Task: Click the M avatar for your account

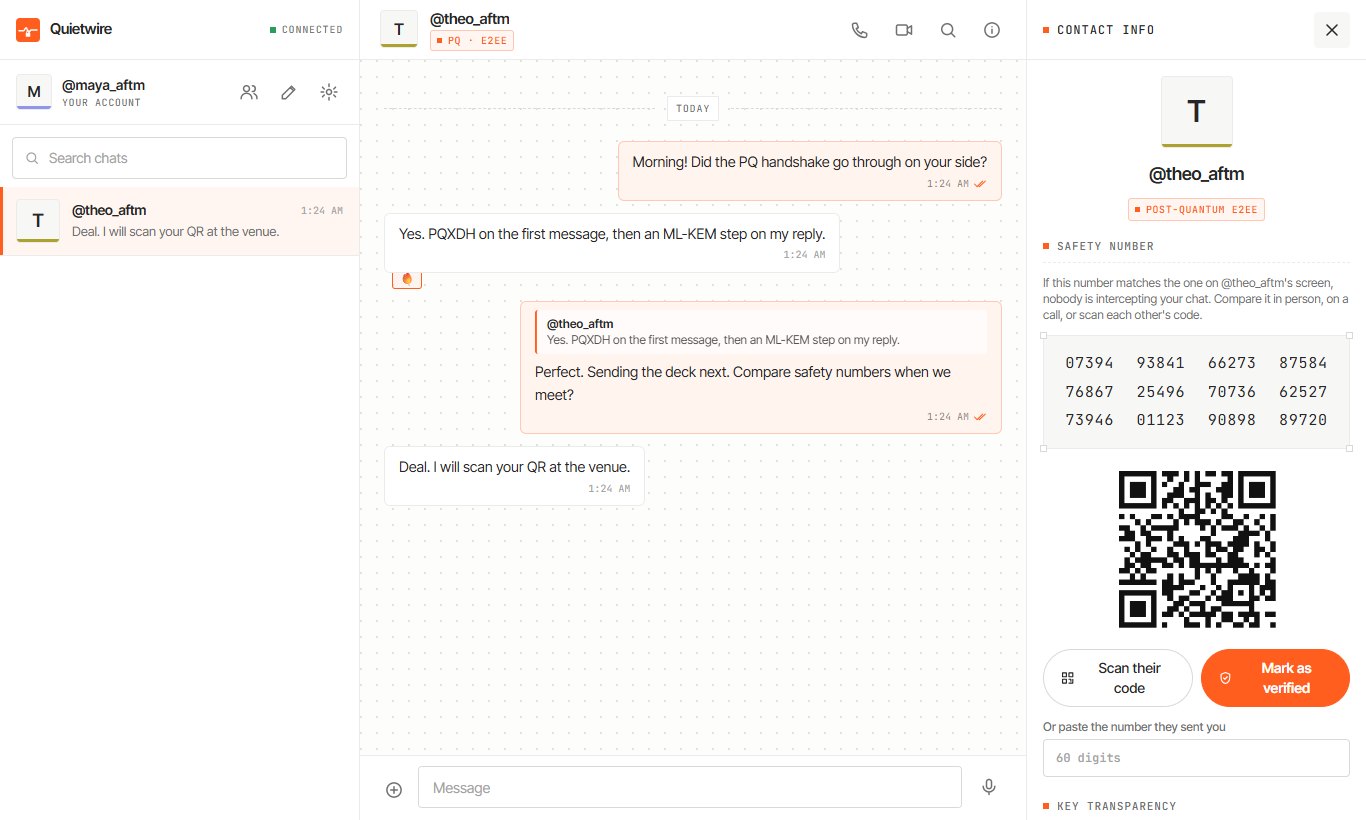Action: (34, 92)
